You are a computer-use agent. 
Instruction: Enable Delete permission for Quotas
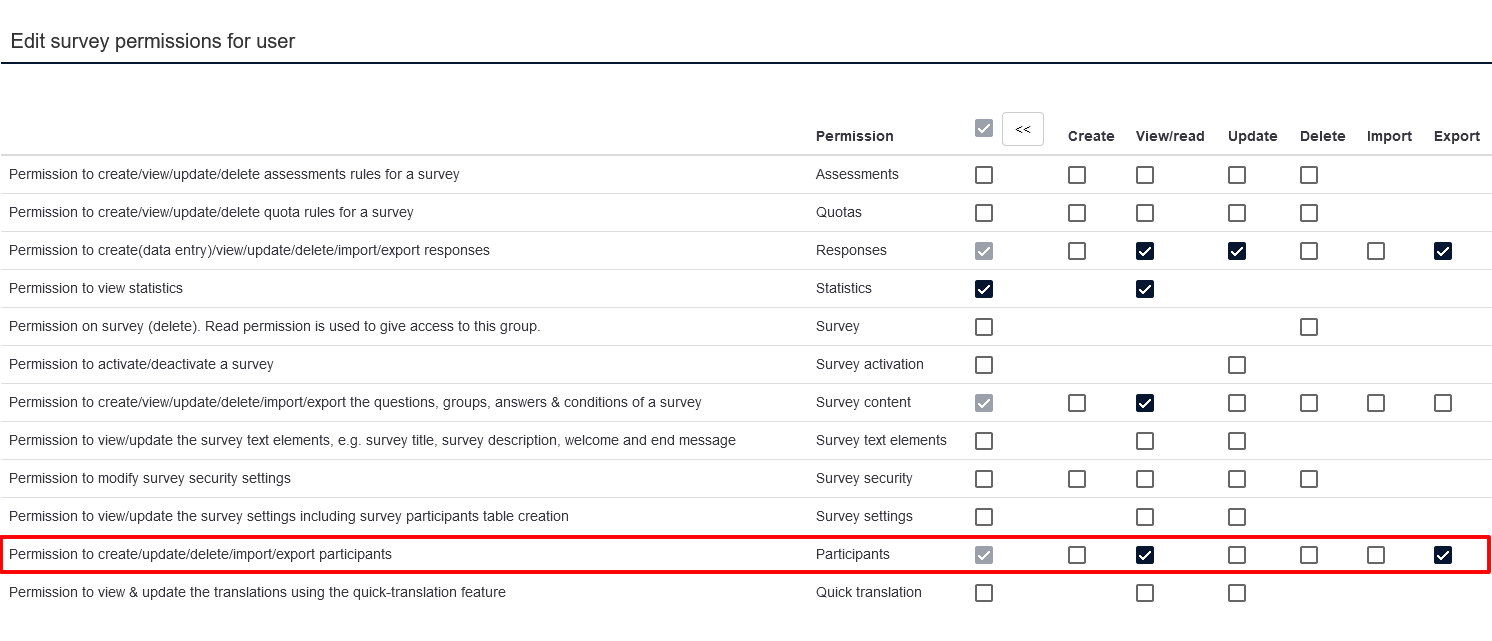click(1309, 213)
